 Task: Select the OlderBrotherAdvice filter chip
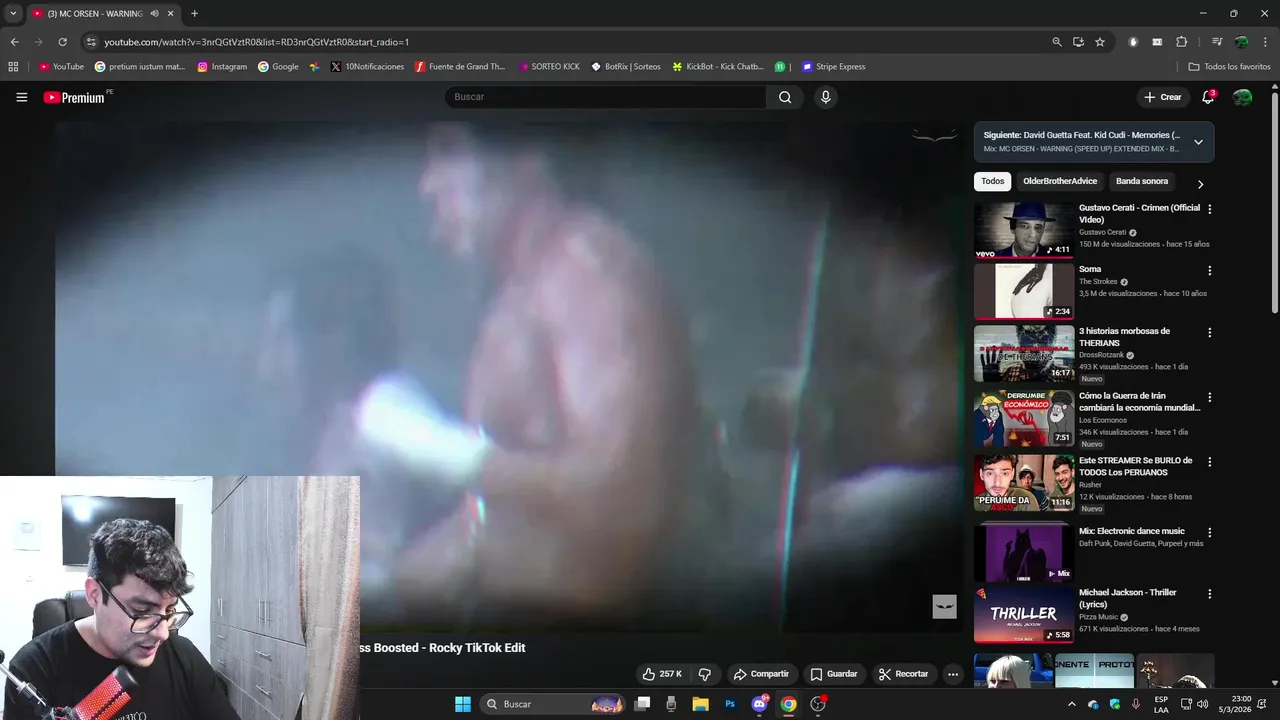pyautogui.click(x=1060, y=181)
